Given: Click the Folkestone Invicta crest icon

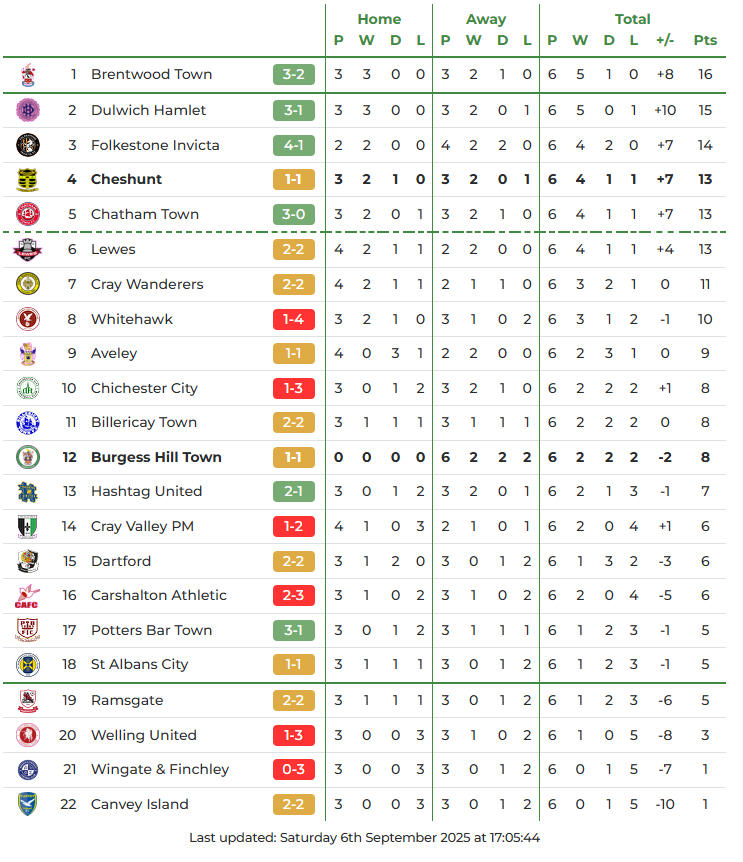Looking at the screenshot, I should coord(28,145).
